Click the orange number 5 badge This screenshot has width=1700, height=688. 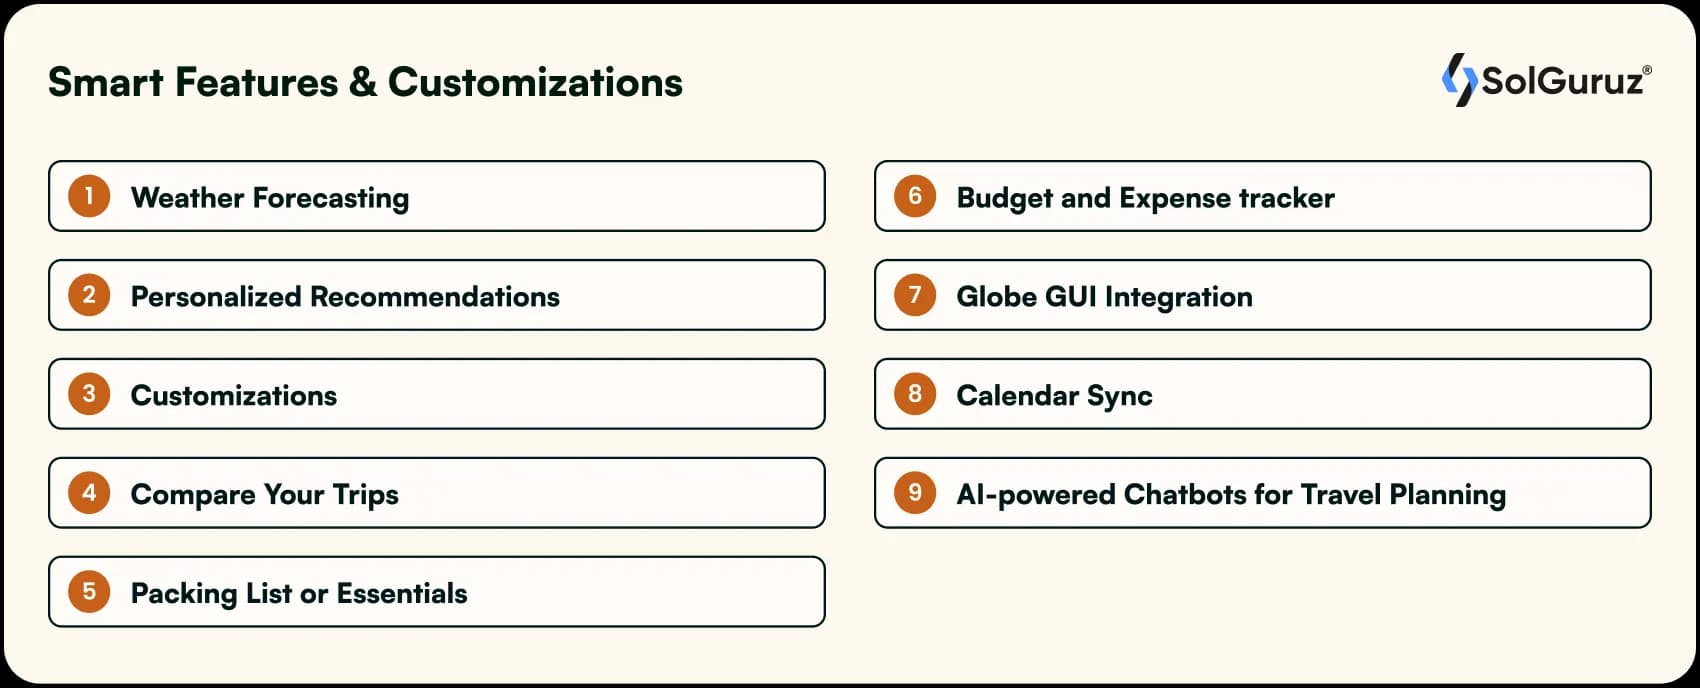[89, 592]
